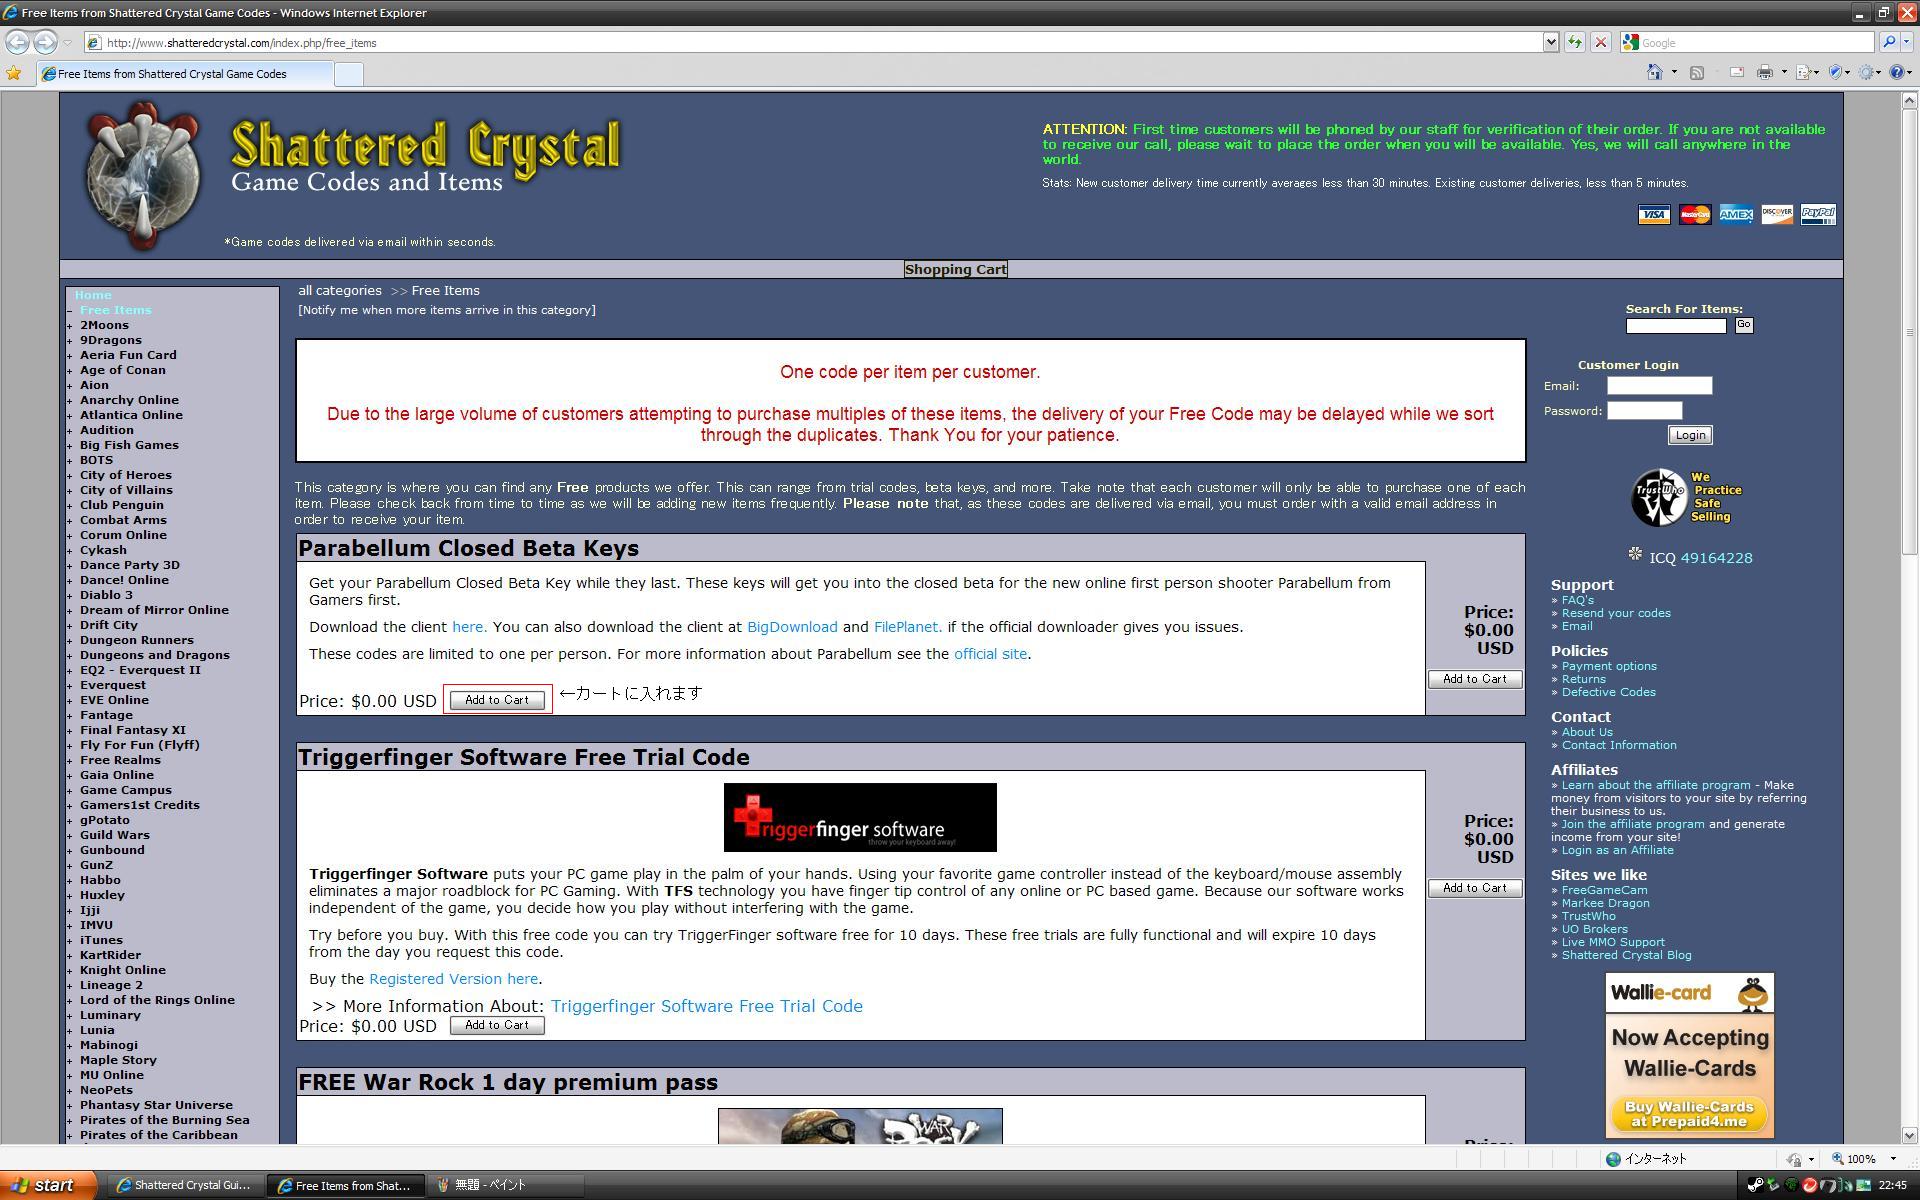1920x1200 pixels.
Task: Open the FilePlanet download link
Action: 906,627
